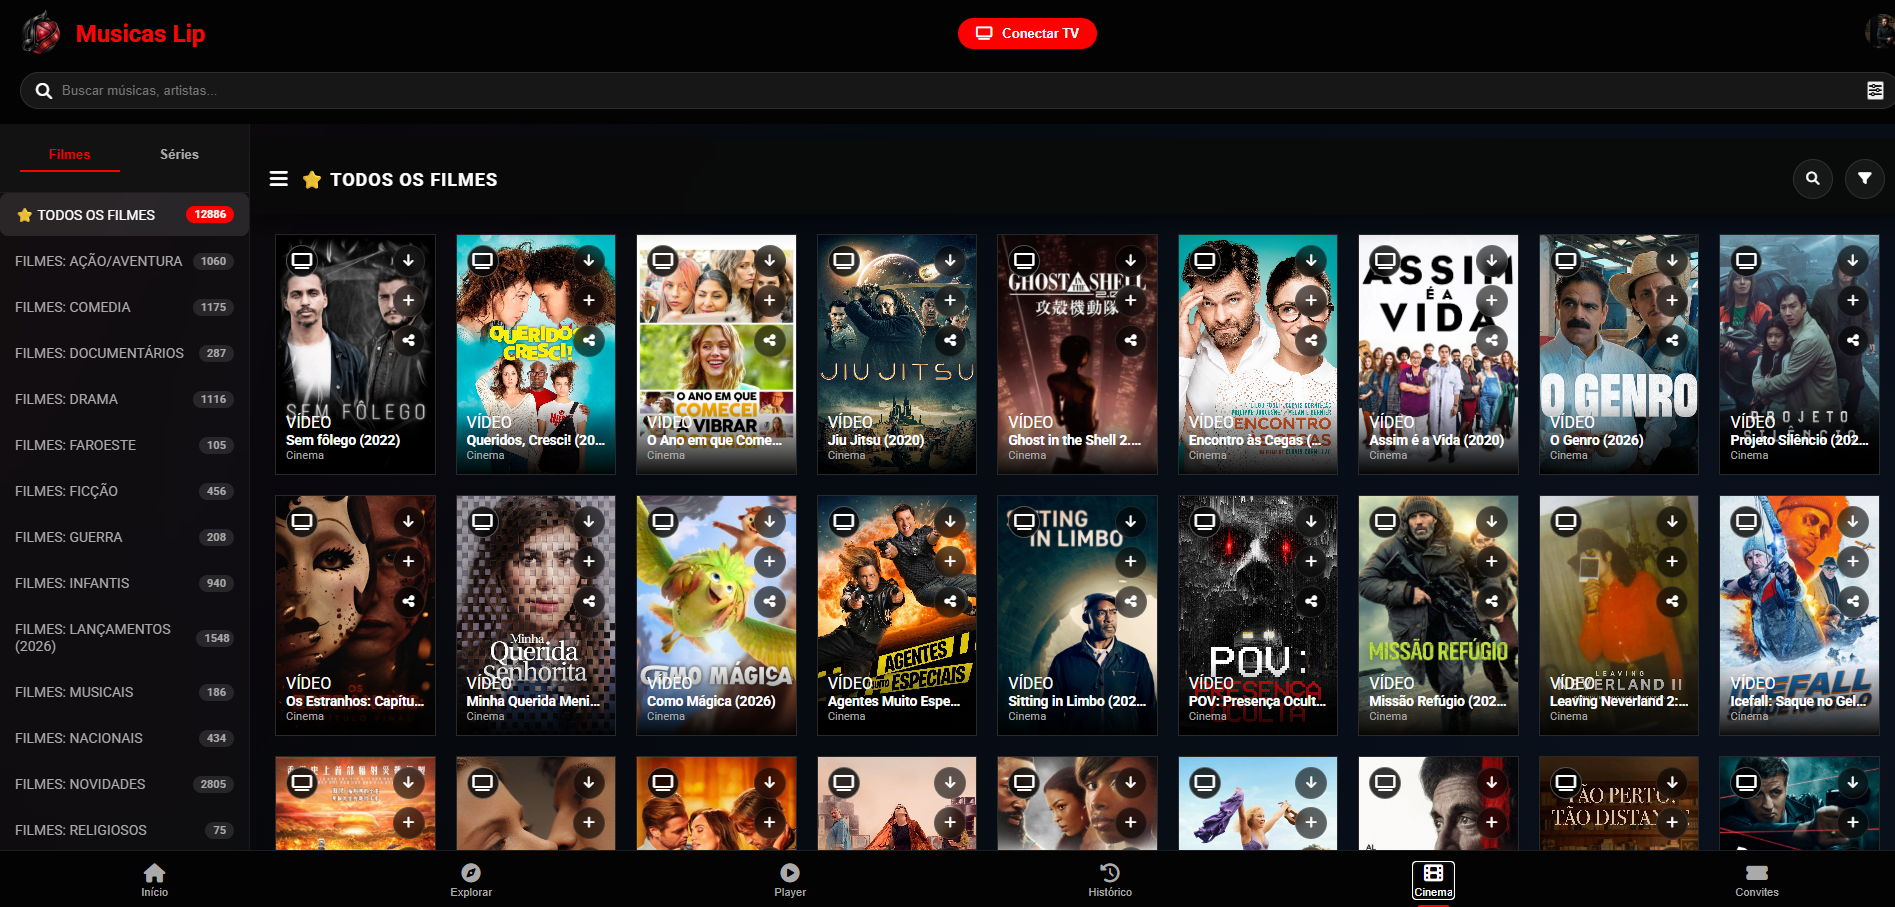
Task: Add POV: Presença Oculta with plus icon
Action: click(x=1311, y=561)
